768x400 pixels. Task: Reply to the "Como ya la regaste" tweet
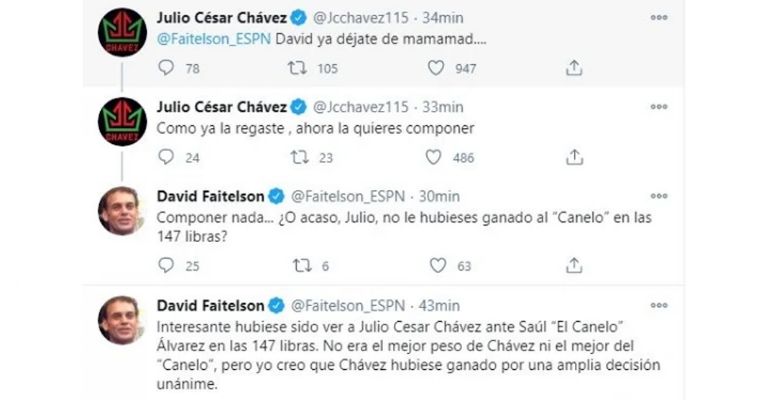click(166, 157)
